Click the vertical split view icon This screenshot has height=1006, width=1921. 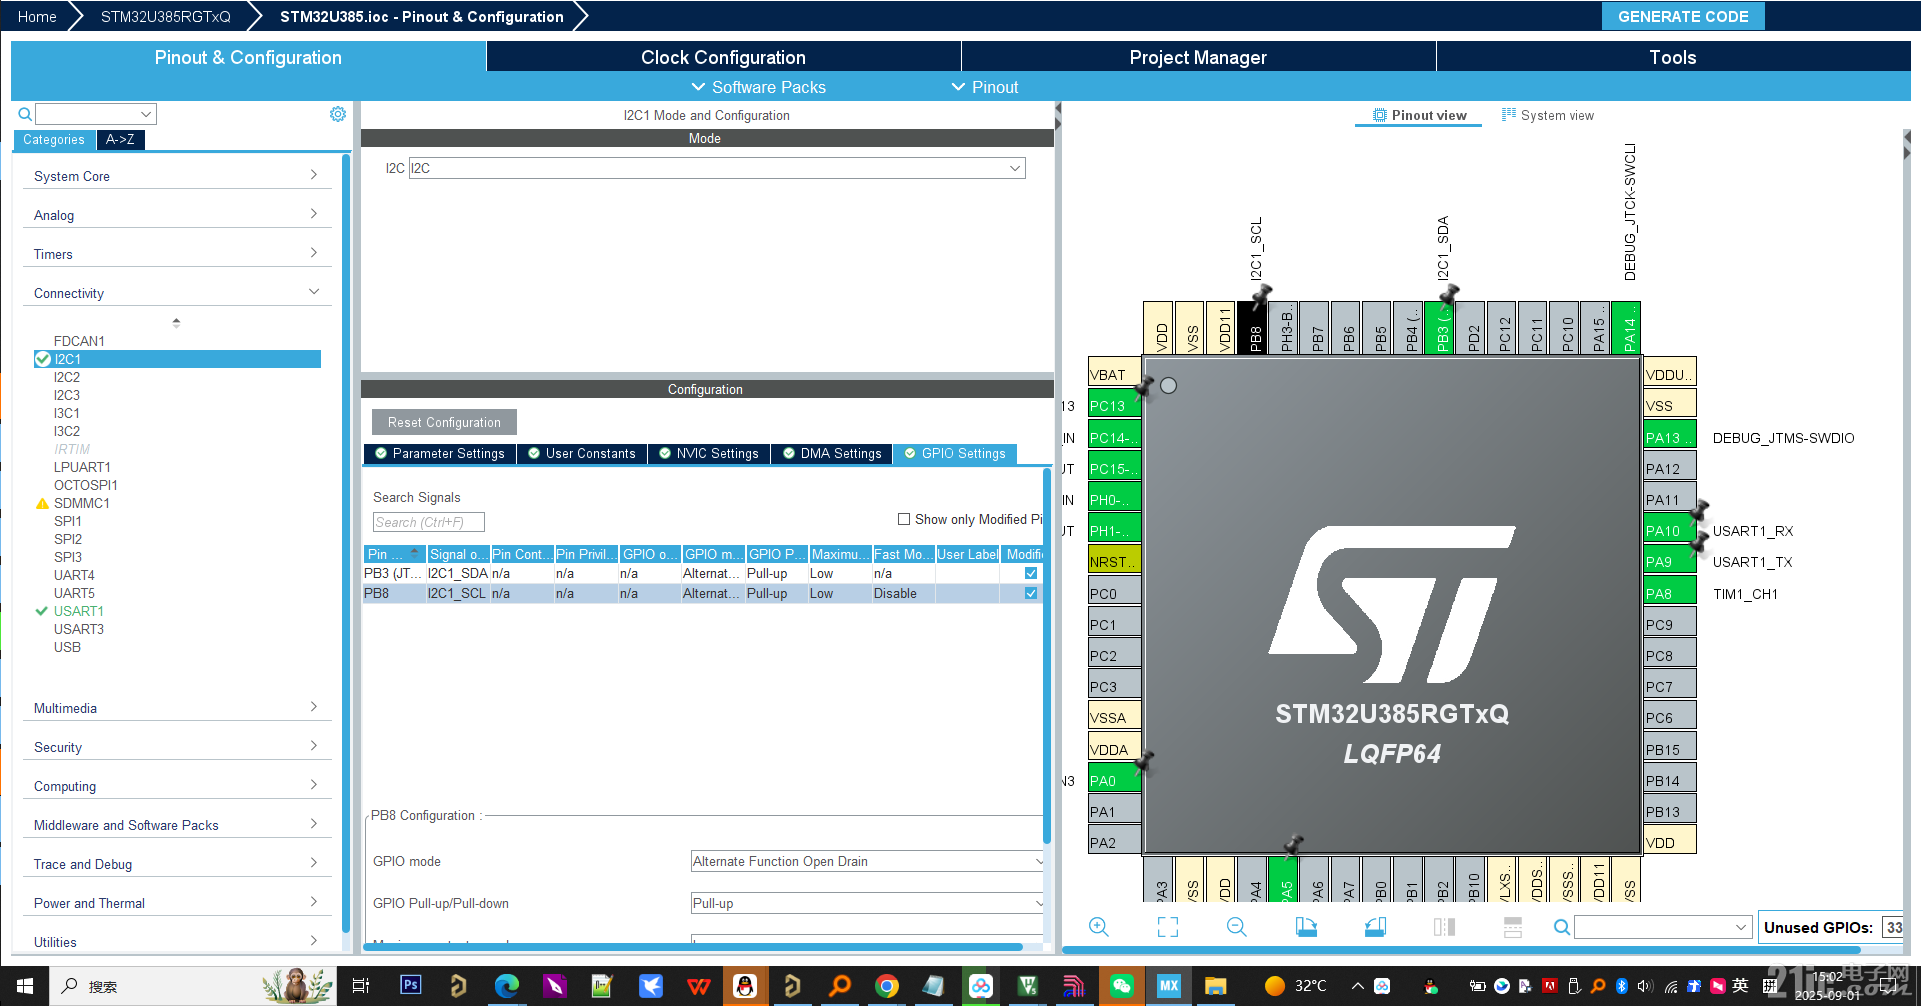pyautogui.click(x=1444, y=927)
